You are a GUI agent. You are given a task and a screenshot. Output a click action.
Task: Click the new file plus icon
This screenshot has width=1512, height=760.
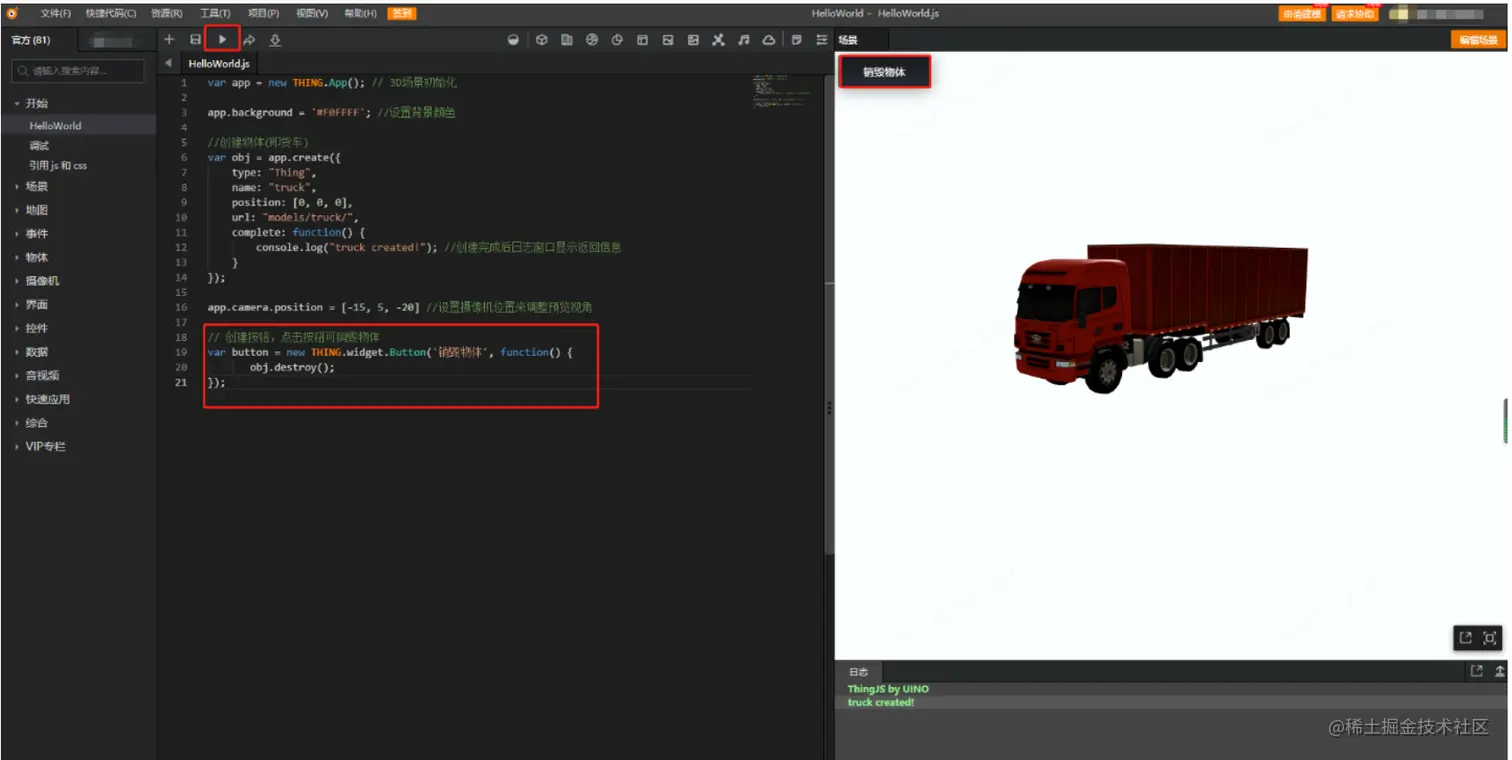tap(169, 40)
